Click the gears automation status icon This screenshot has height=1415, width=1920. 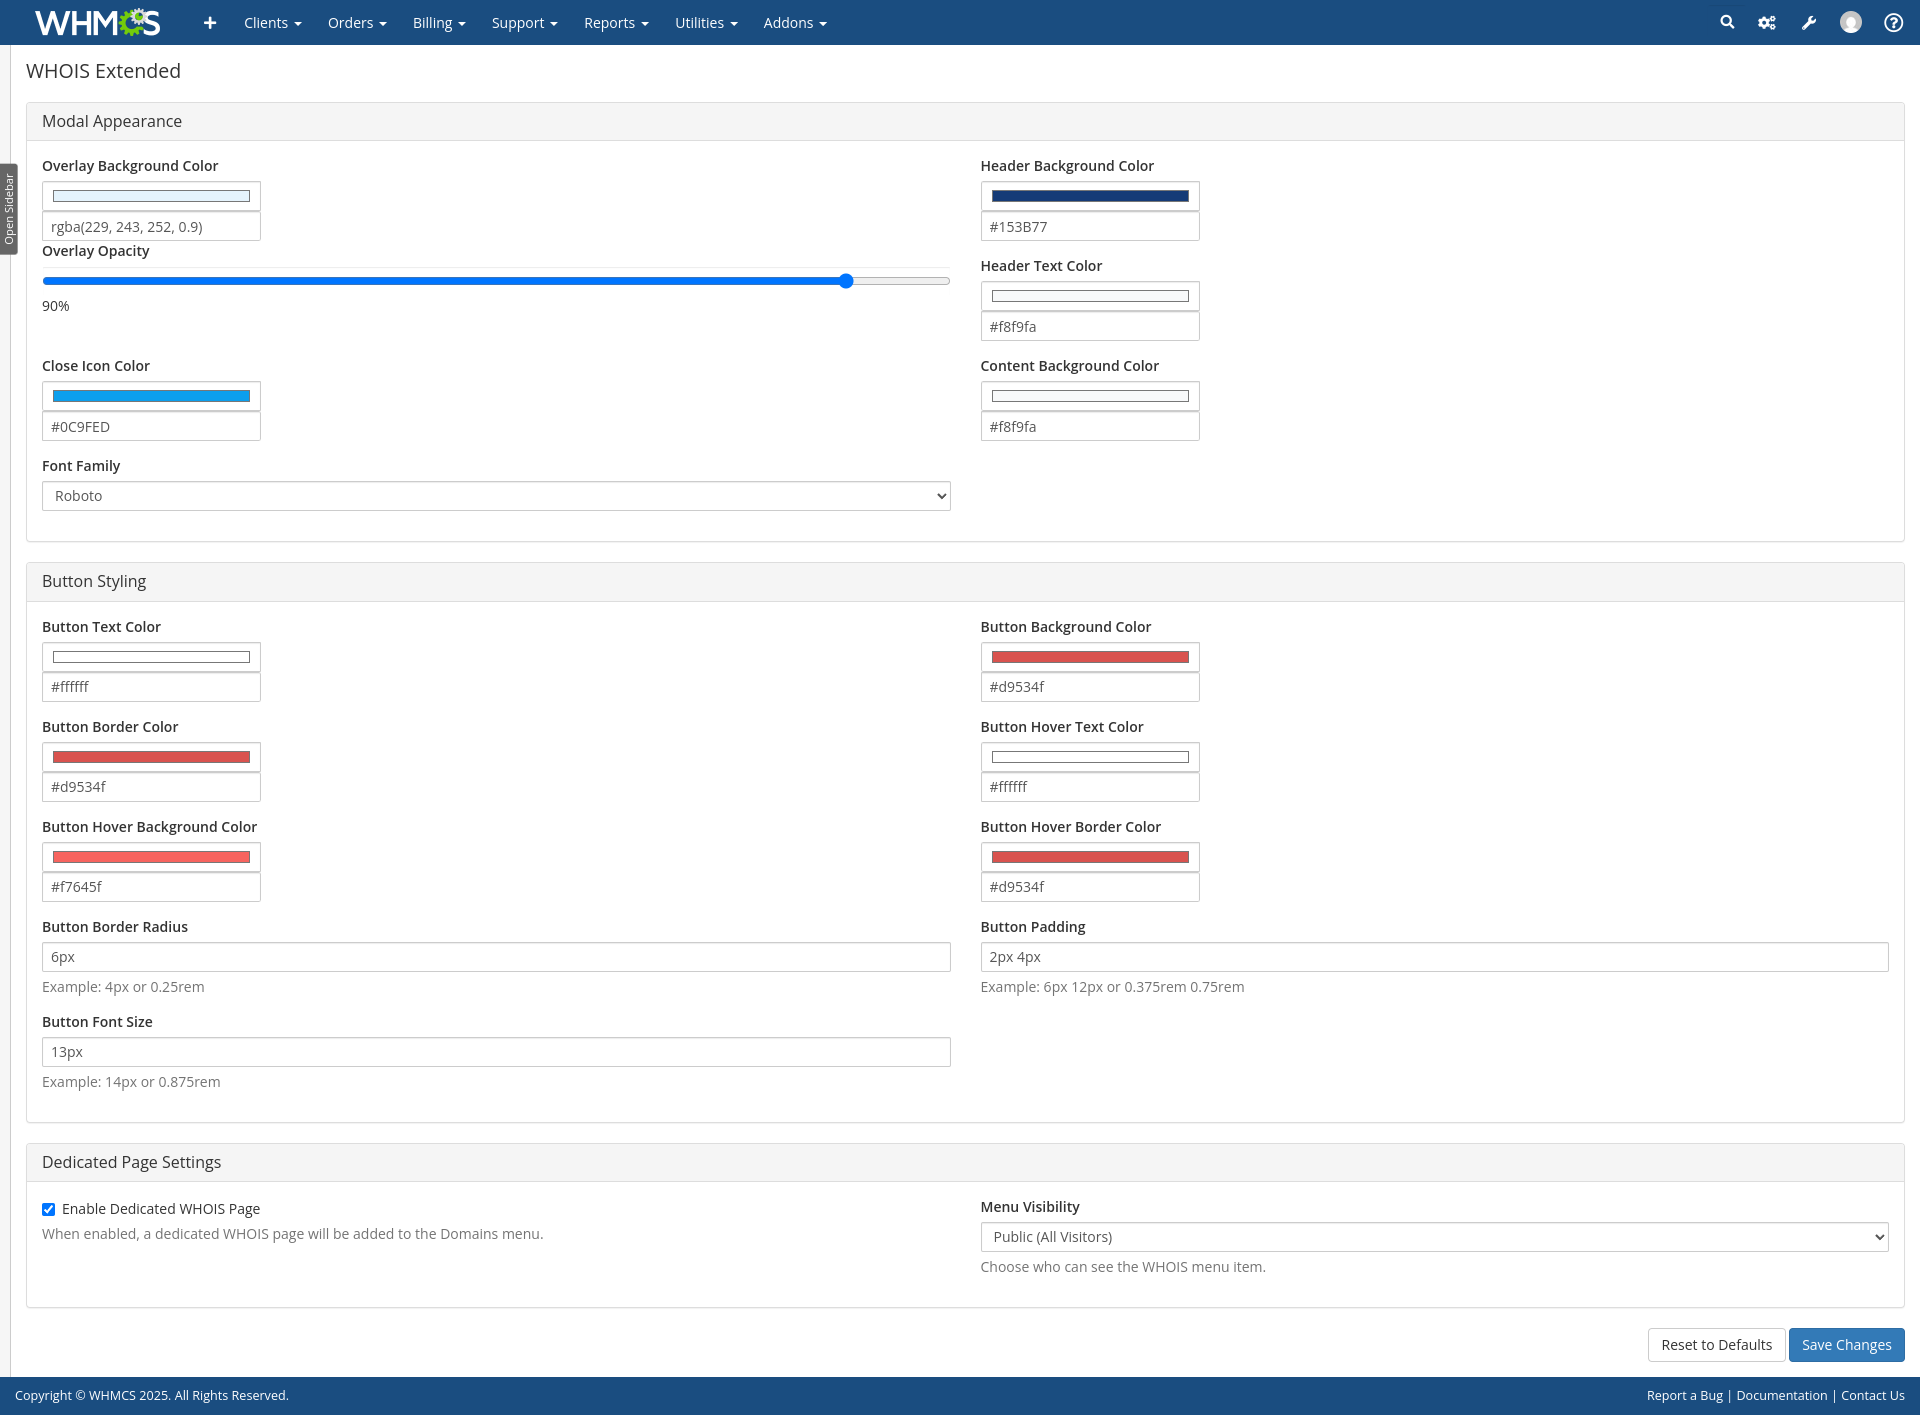click(x=1767, y=23)
